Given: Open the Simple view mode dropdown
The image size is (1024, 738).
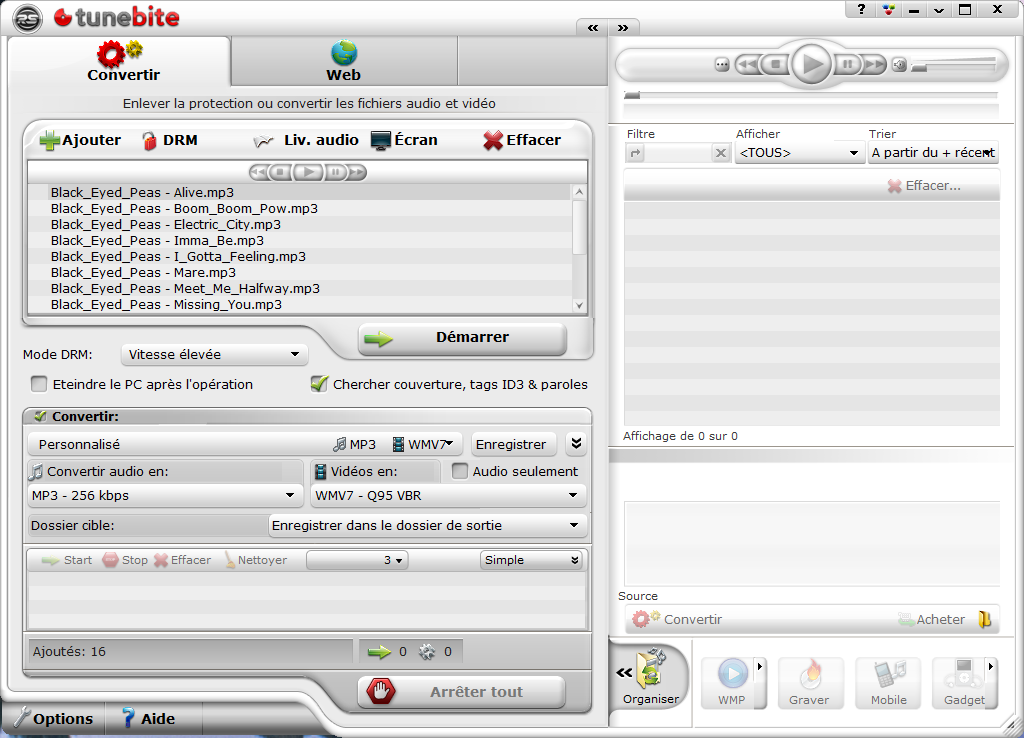Looking at the screenshot, I should pyautogui.click(x=532, y=560).
